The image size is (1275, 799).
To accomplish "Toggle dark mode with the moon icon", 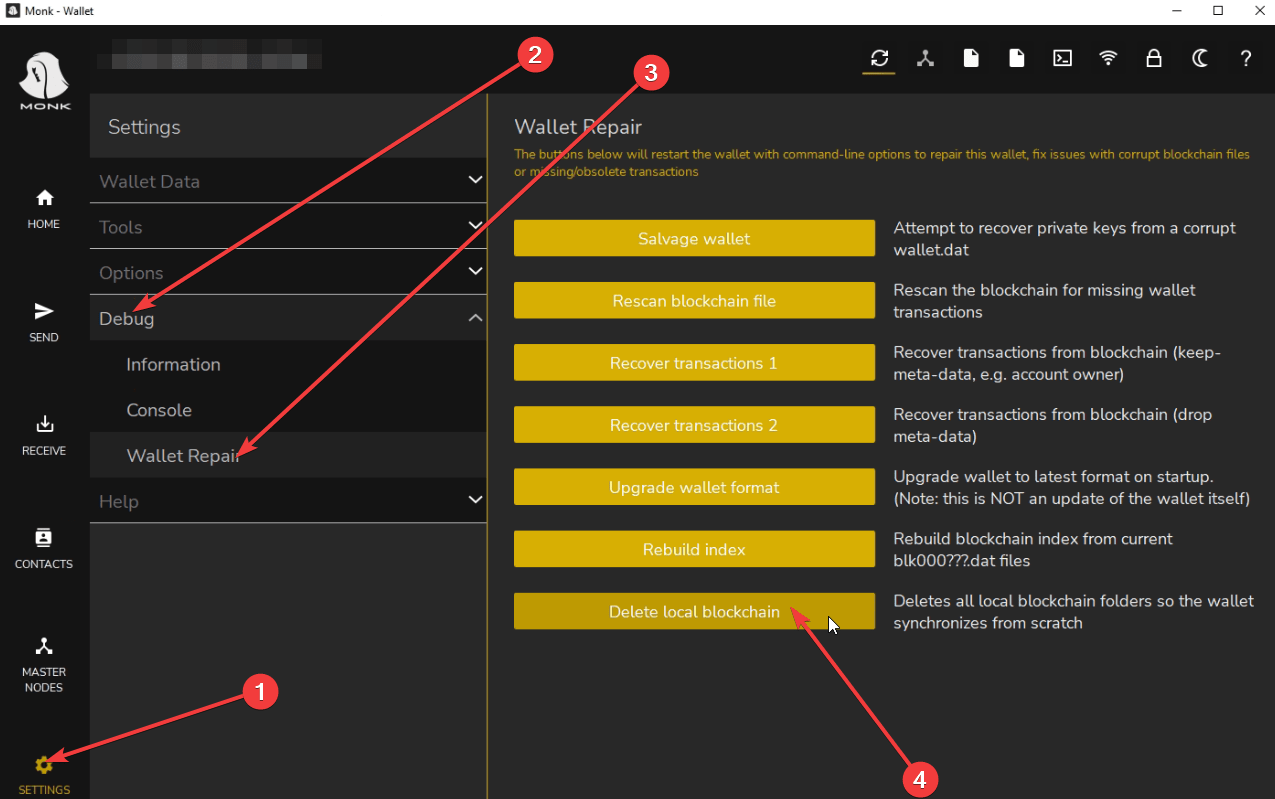I will [x=1200, y=58].
